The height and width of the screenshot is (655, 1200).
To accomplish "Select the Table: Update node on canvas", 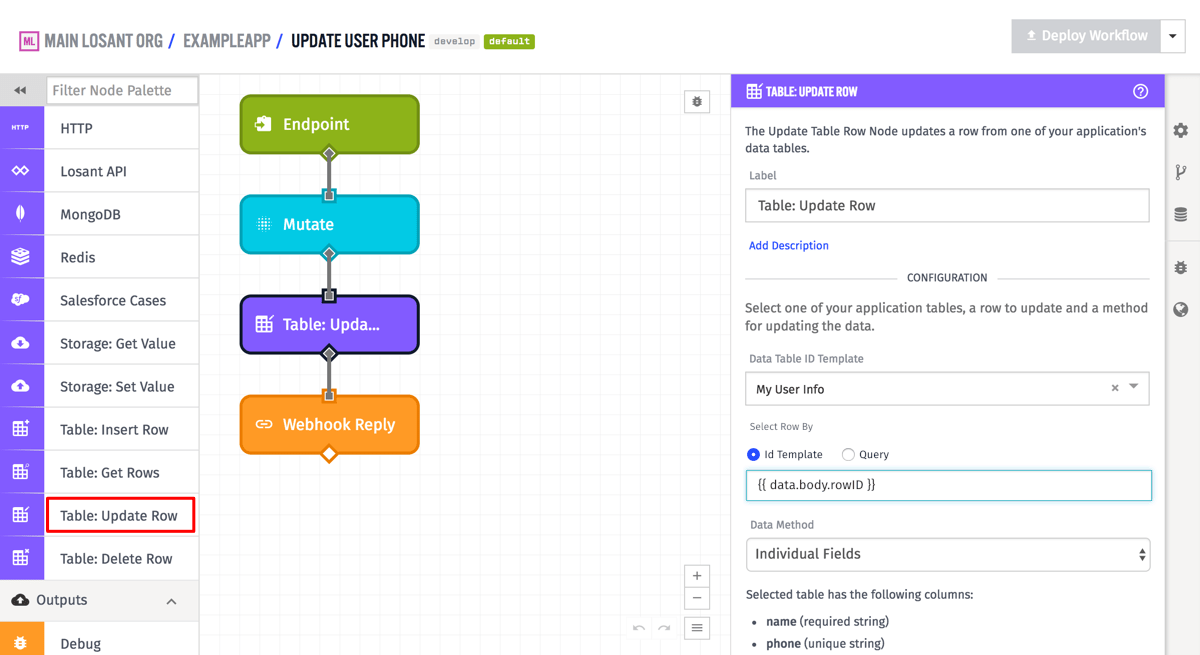I will (x=329, y=324).
